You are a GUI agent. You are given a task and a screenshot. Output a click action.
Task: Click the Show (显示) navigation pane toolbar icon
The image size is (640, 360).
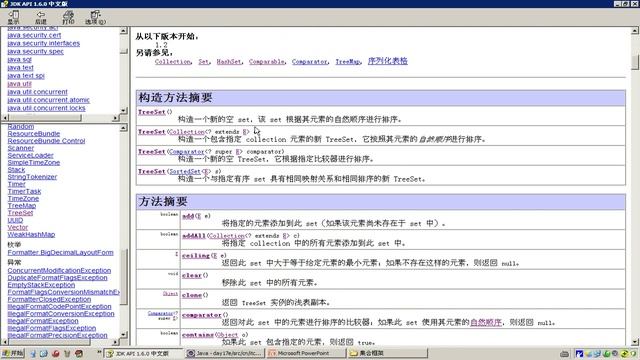(x=13, y=17)
